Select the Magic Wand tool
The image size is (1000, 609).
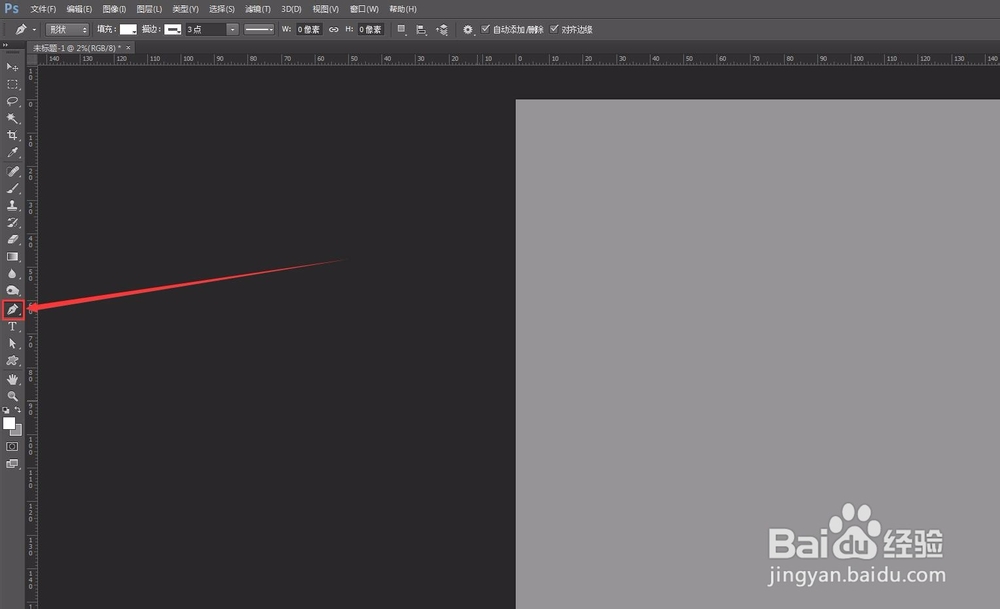(12, 119)
